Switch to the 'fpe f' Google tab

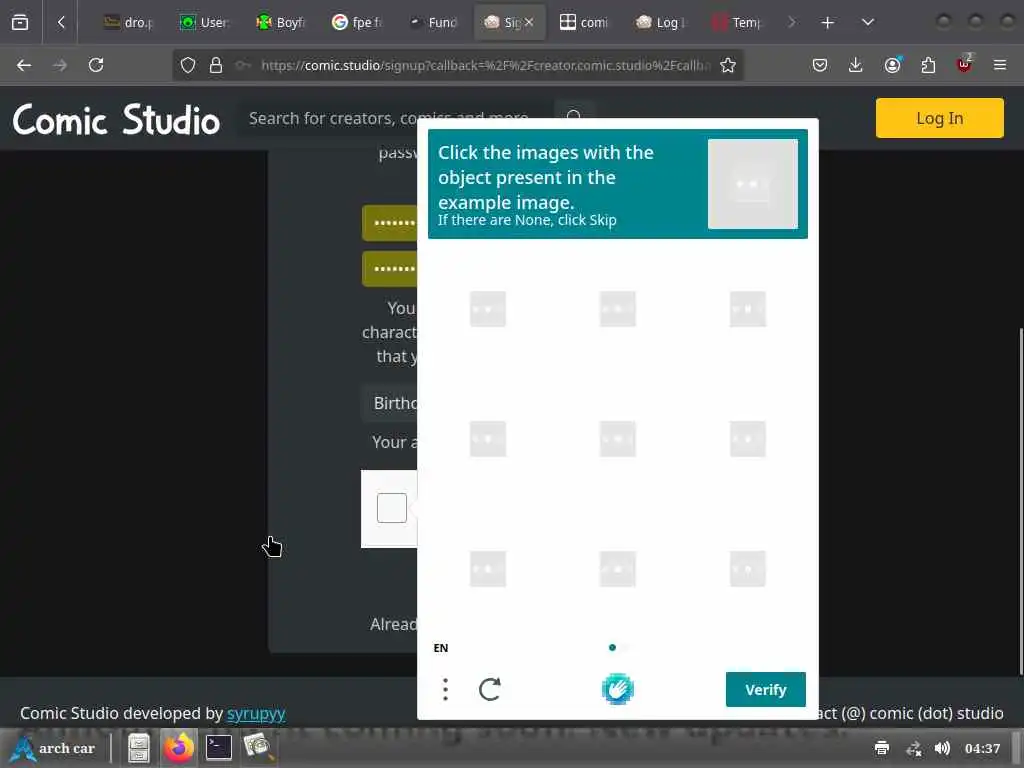pos(357,22)
